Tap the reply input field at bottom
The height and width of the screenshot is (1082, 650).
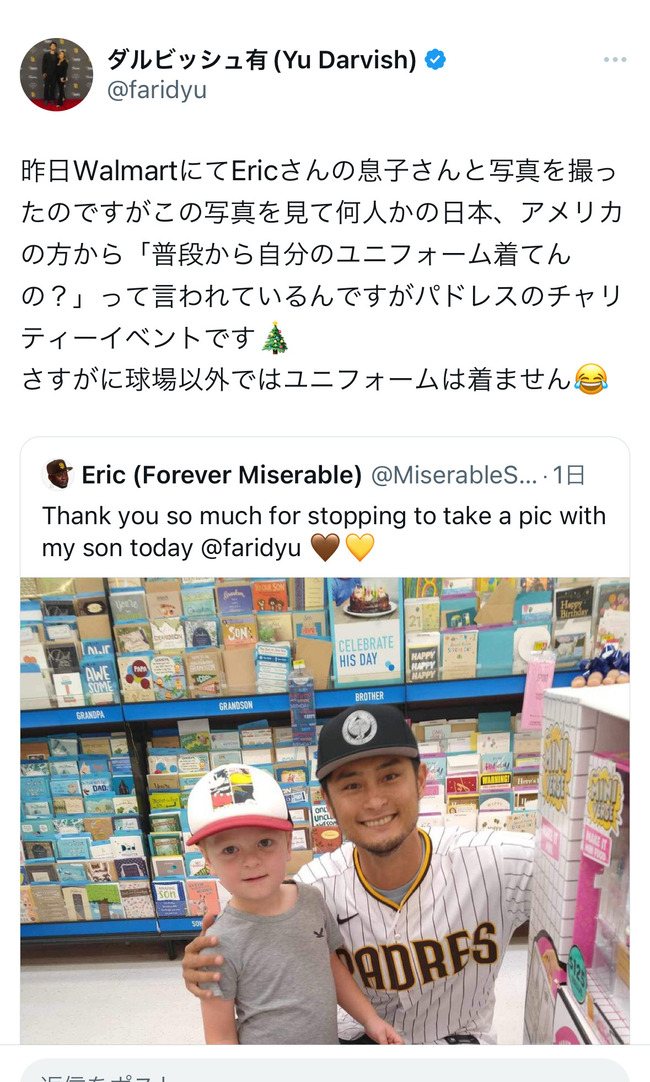pos(325,1072)
